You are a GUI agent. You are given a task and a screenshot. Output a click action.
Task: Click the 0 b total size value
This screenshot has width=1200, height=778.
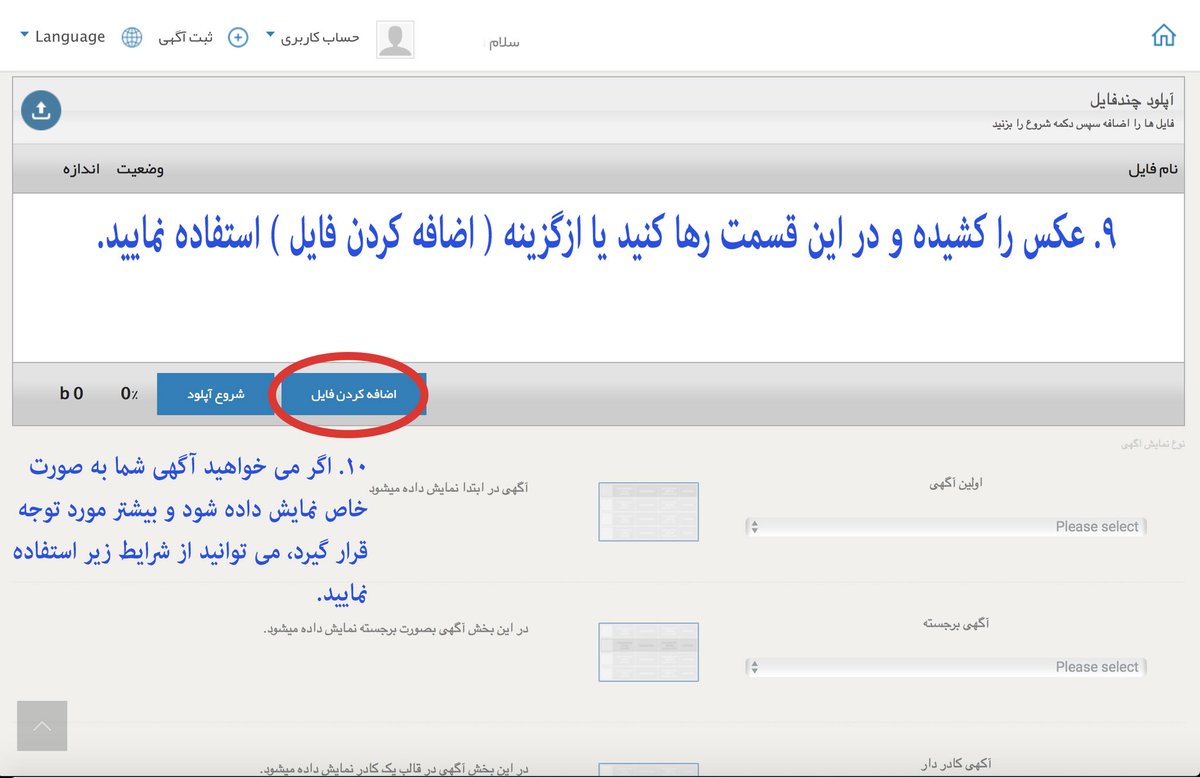click(x=72, y=394)
